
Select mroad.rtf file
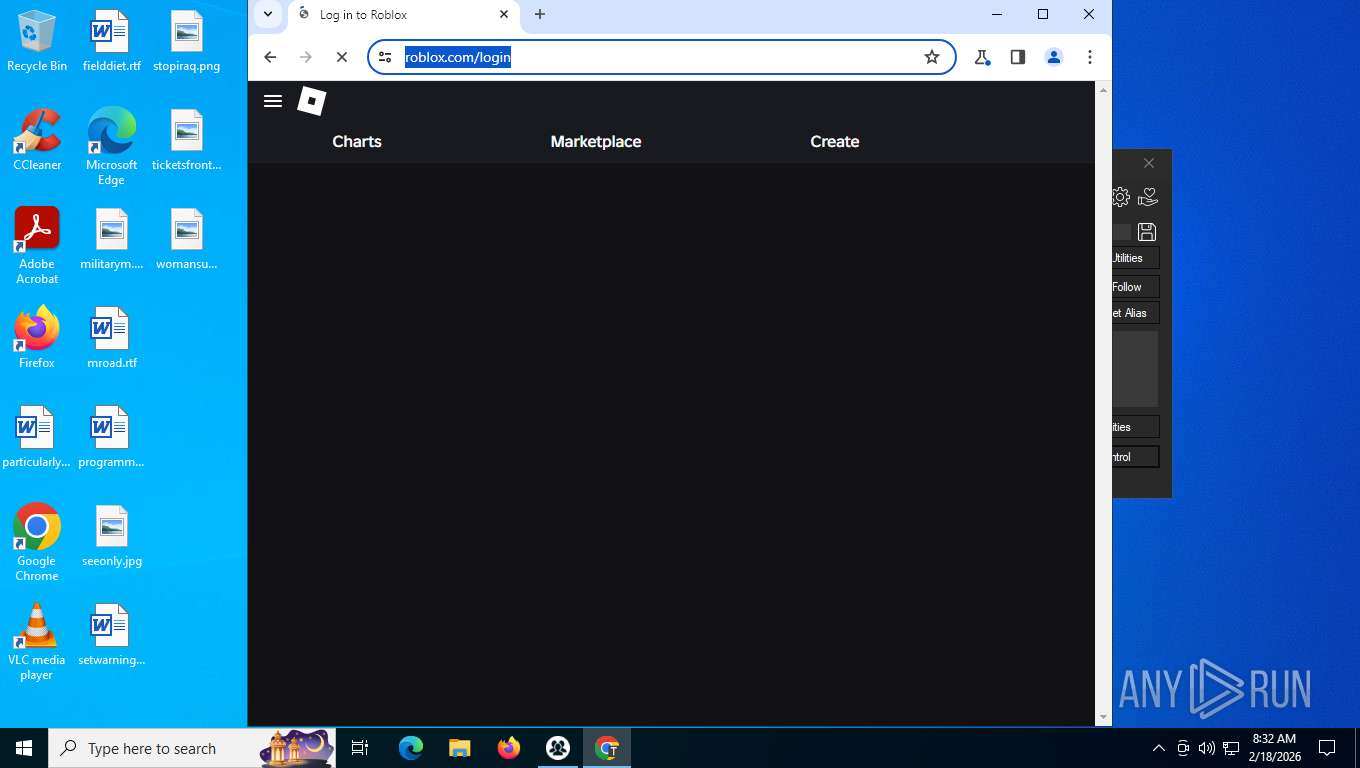coord(111,338)
